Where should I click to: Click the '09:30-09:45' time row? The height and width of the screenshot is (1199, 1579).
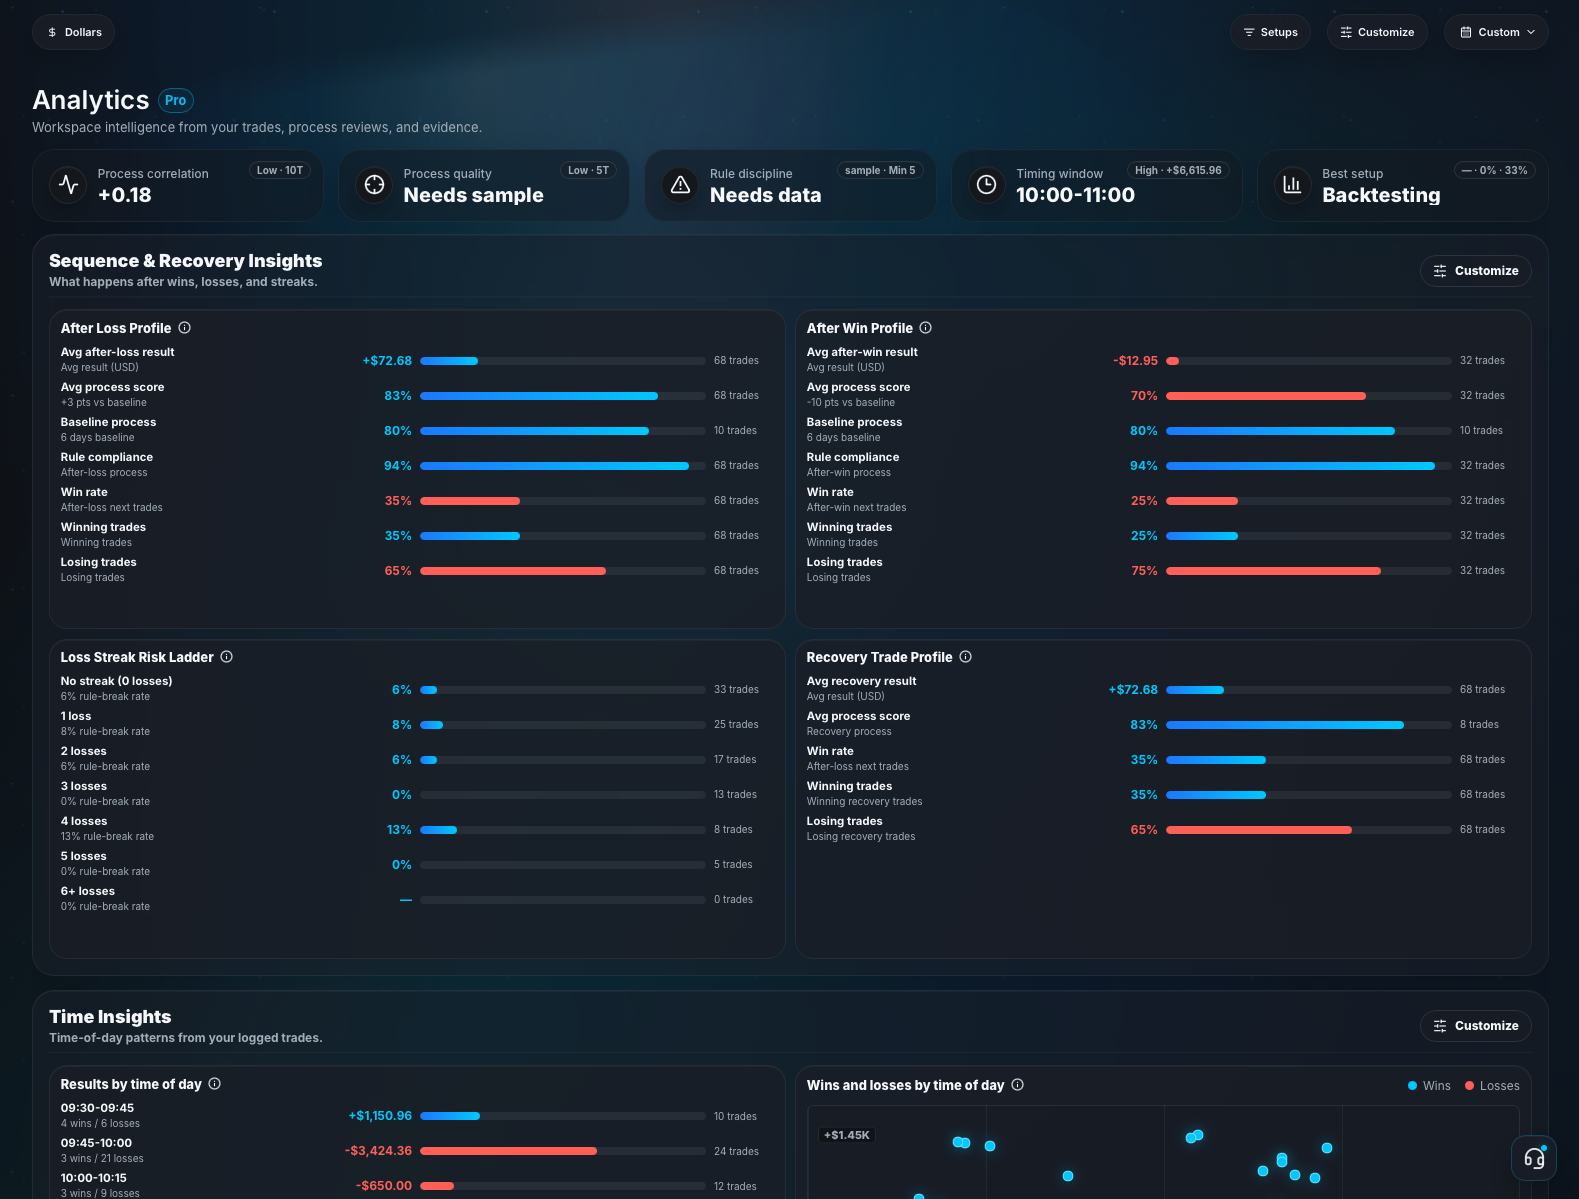97,1108
